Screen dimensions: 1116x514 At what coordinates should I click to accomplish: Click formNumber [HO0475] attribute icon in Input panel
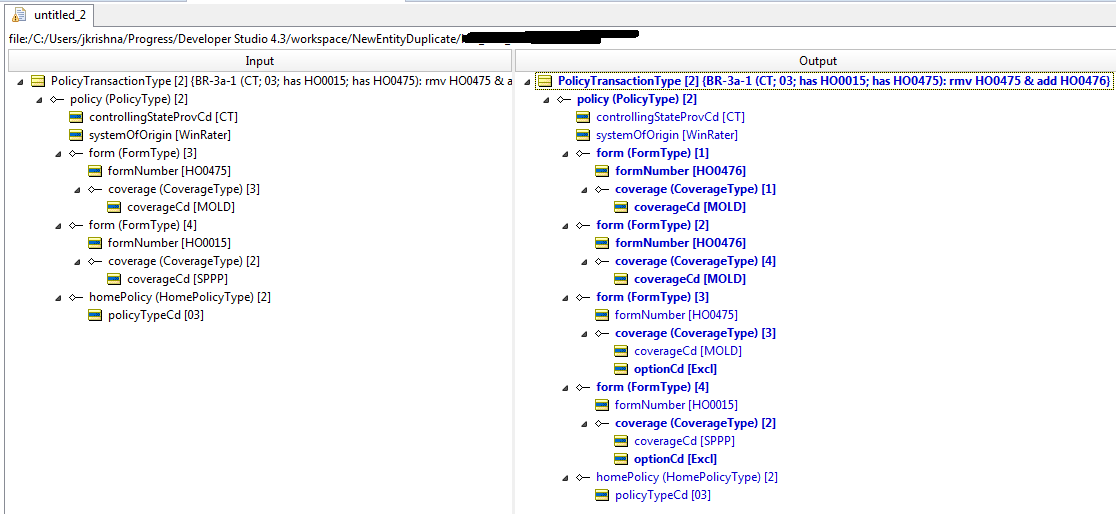coord(95,171)
